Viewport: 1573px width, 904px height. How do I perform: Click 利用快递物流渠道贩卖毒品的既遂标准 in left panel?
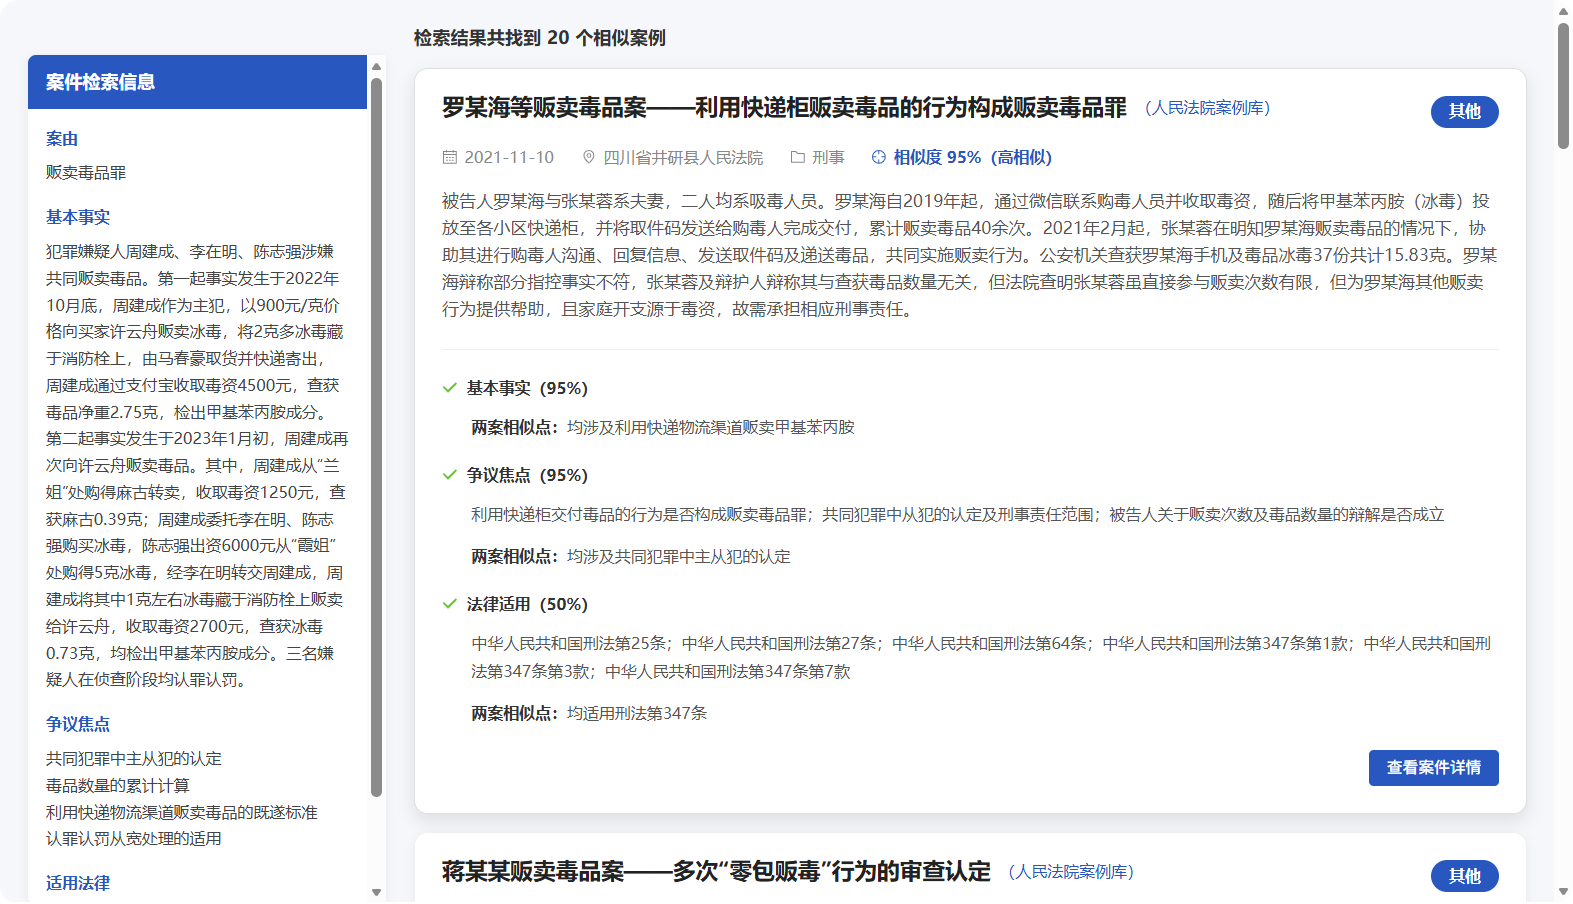pos(182,813)
